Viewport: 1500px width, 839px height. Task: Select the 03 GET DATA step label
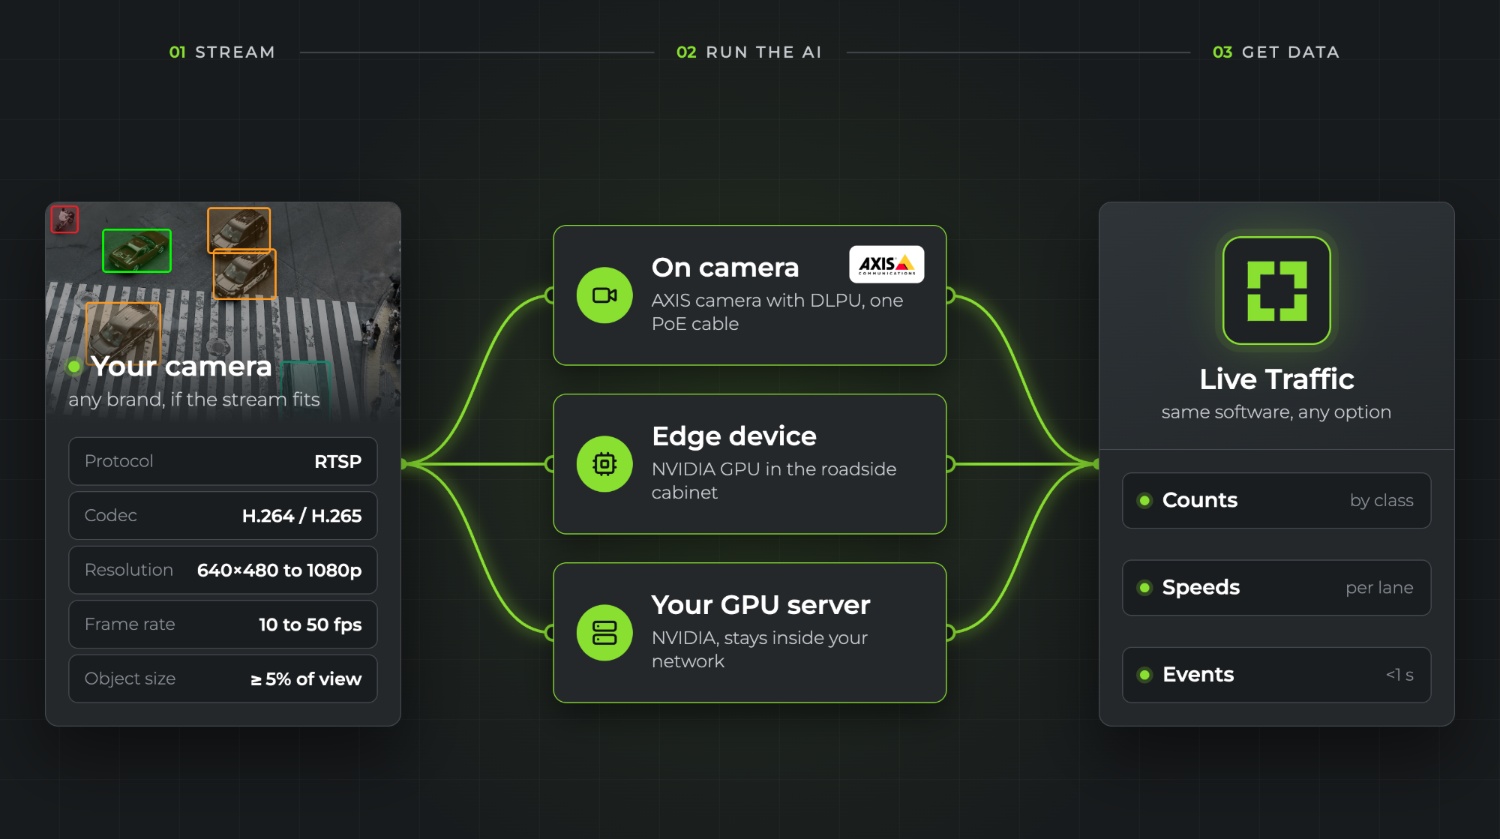pyautogui.click(x=1276, y=52)
